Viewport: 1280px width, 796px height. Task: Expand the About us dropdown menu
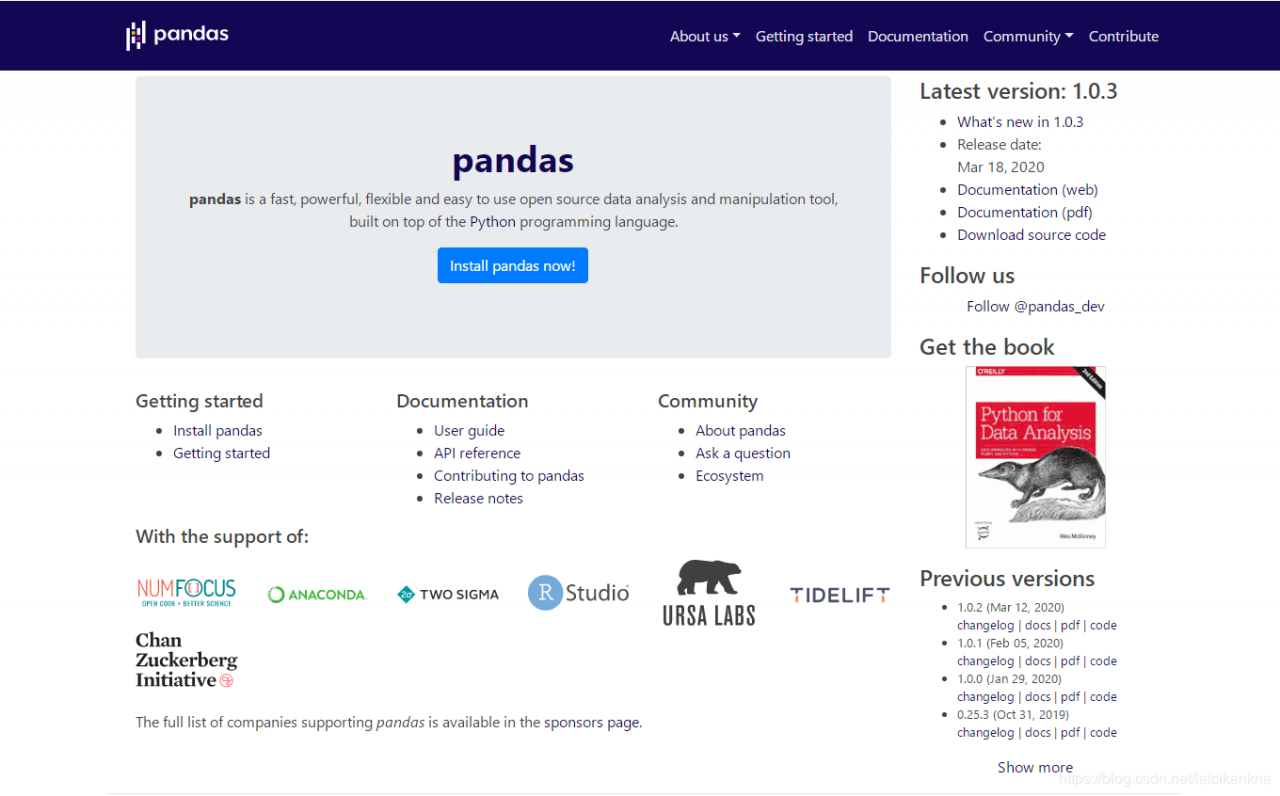[705, 36]
